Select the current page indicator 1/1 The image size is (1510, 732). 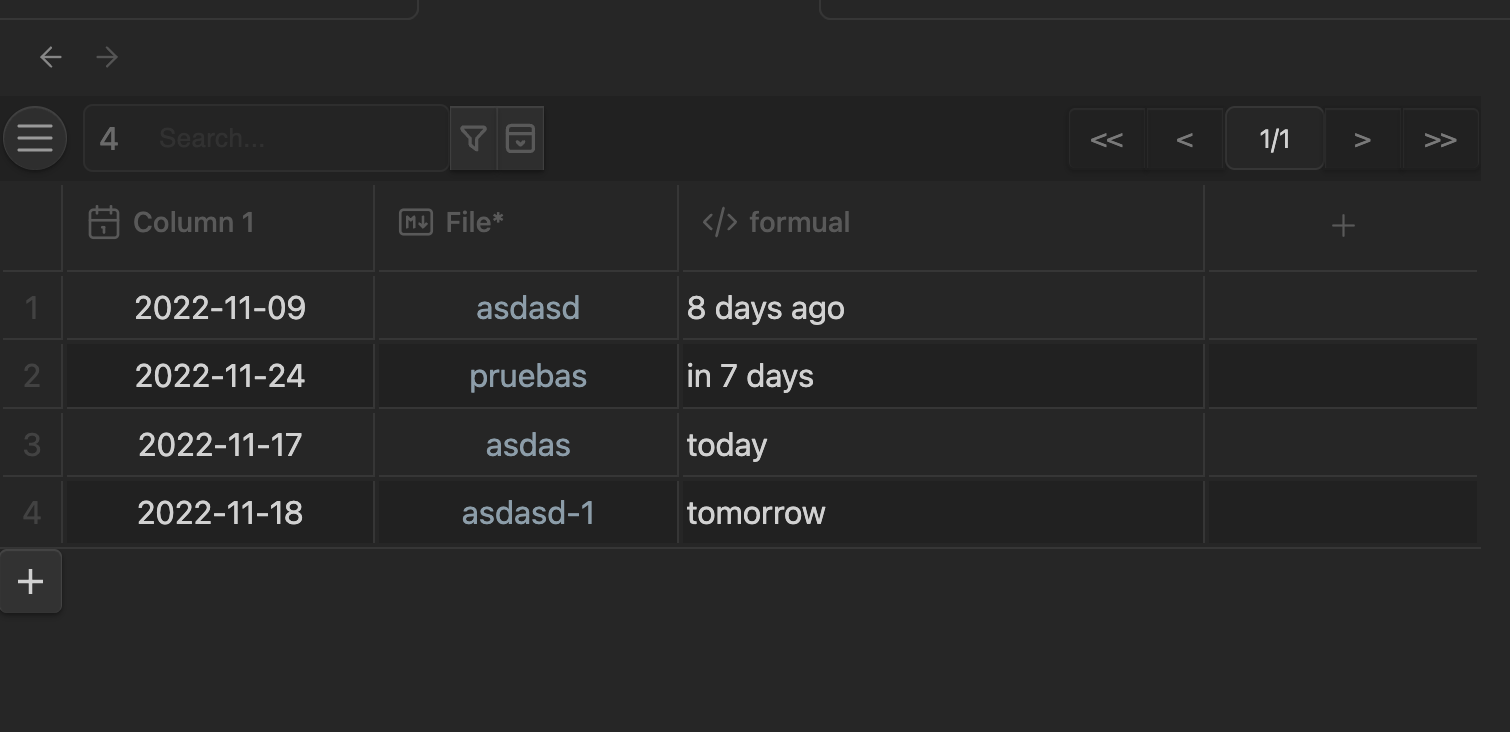point(1274,139)
